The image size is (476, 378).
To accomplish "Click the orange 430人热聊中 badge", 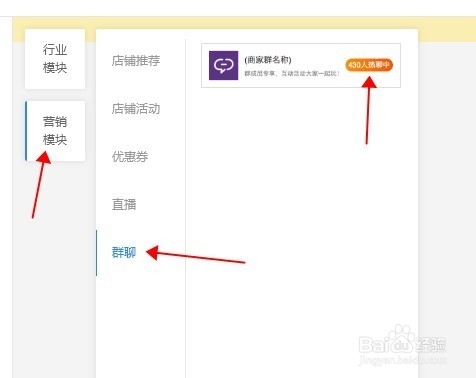I will [369, 65].
